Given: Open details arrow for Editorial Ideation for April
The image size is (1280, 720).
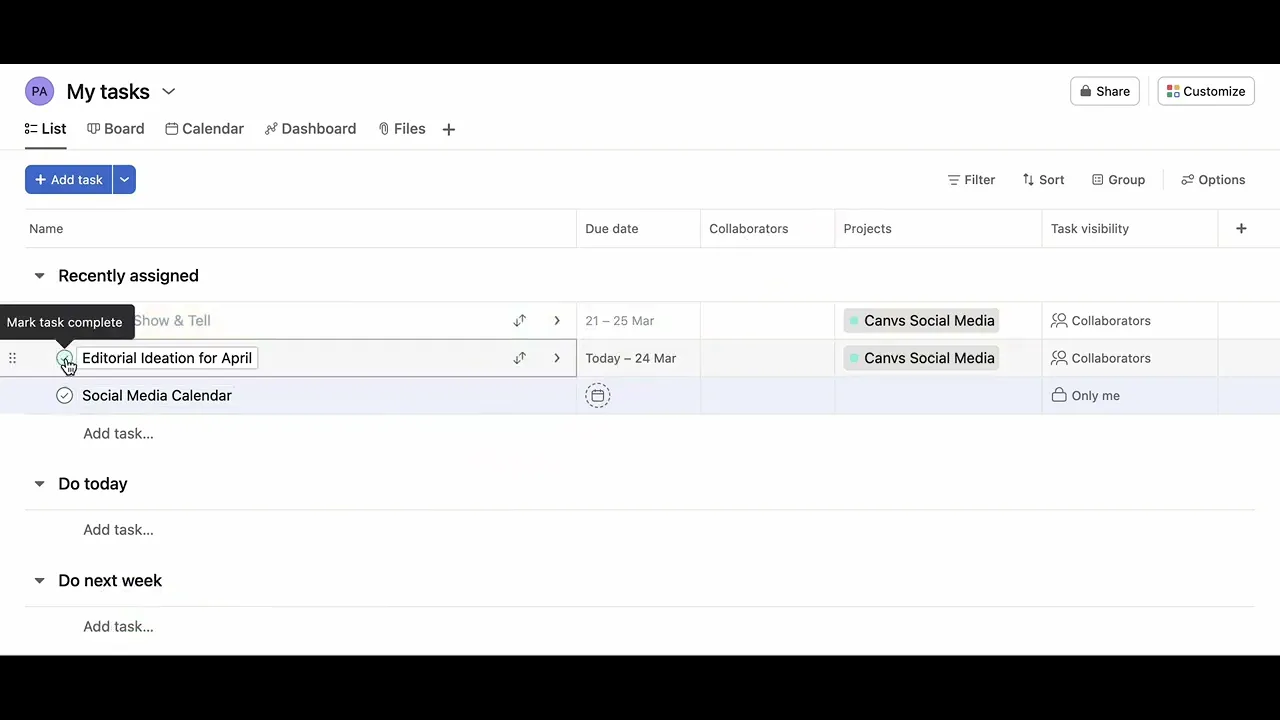Looking at the screenshot, I should click(557, 358).
